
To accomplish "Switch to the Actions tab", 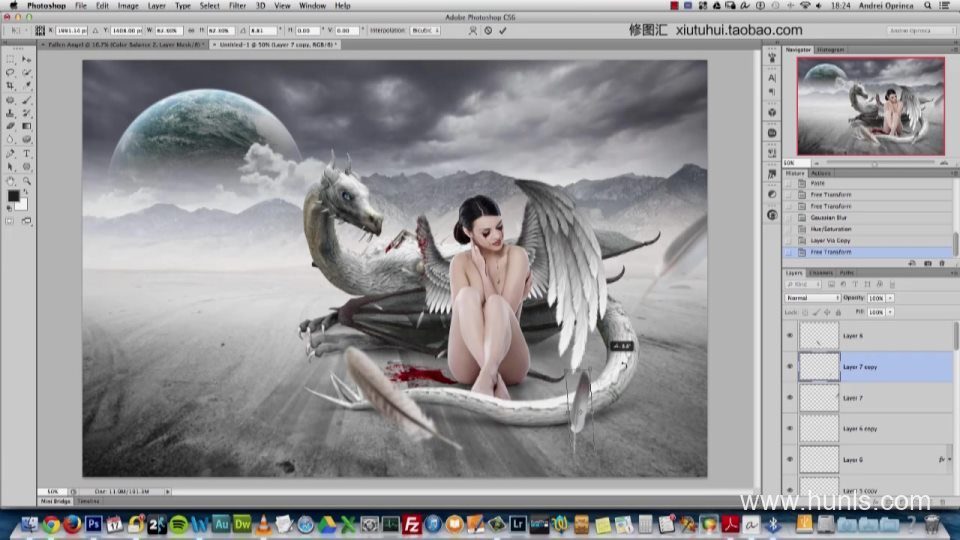I will tap(821, 173).
